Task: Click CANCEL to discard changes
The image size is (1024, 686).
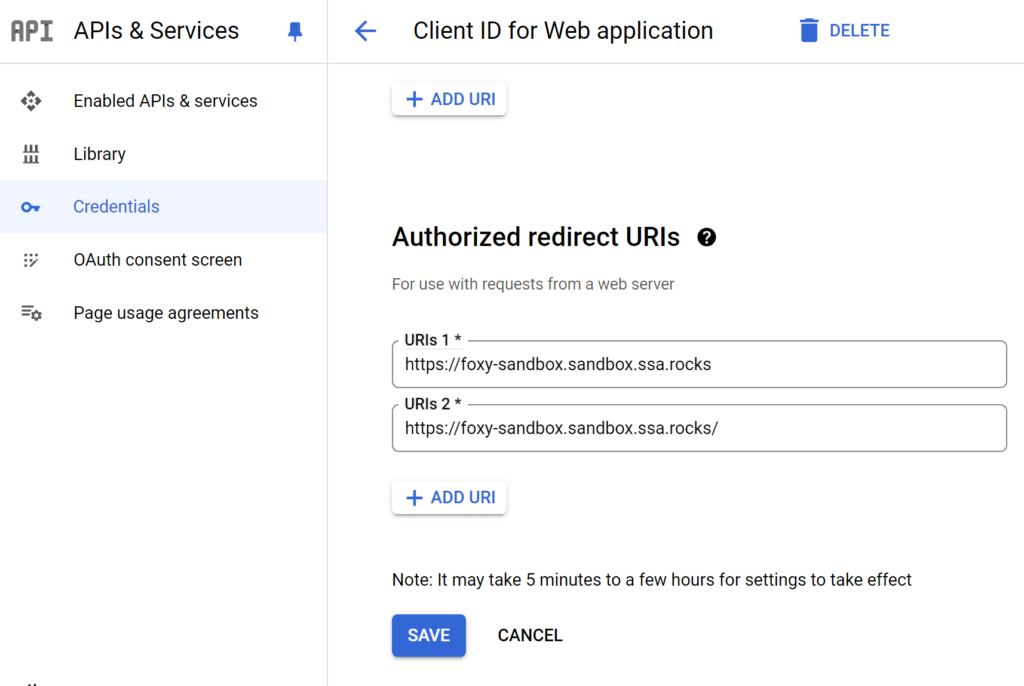Action: pyautogui.click(x=530, y=635)
